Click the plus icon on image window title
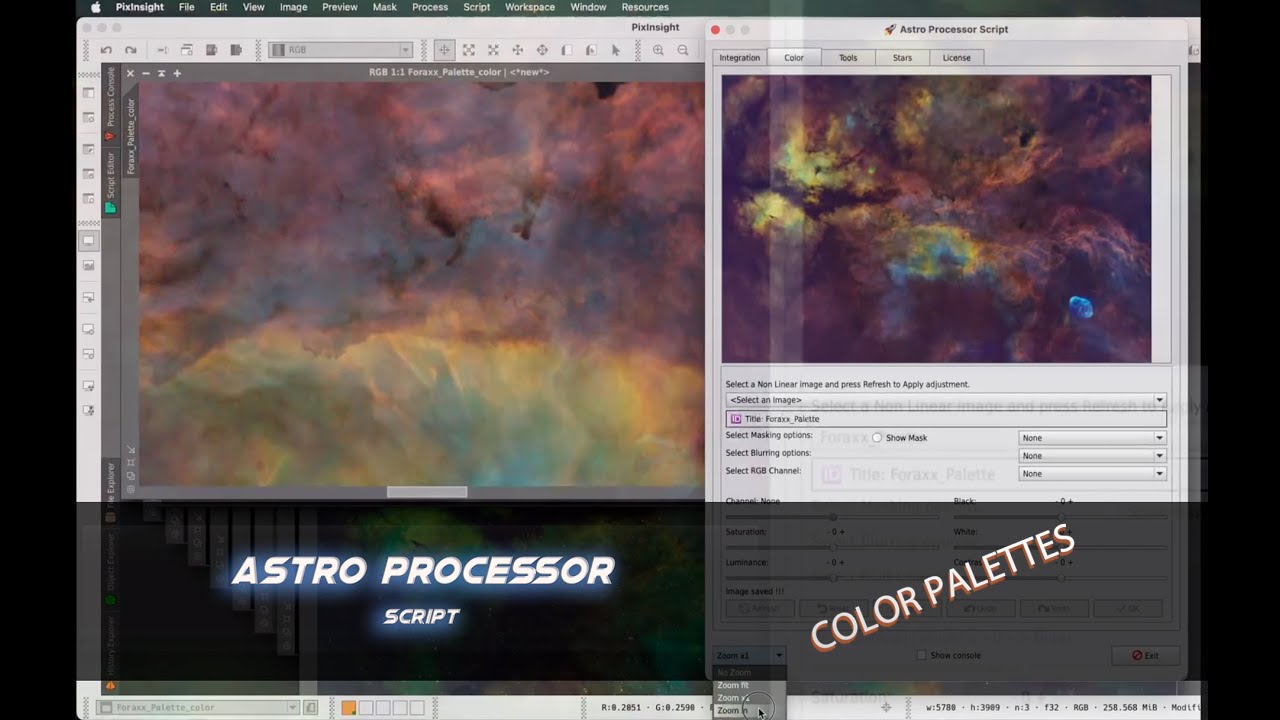The image size is (1280, 720). [x=177, y=73]
